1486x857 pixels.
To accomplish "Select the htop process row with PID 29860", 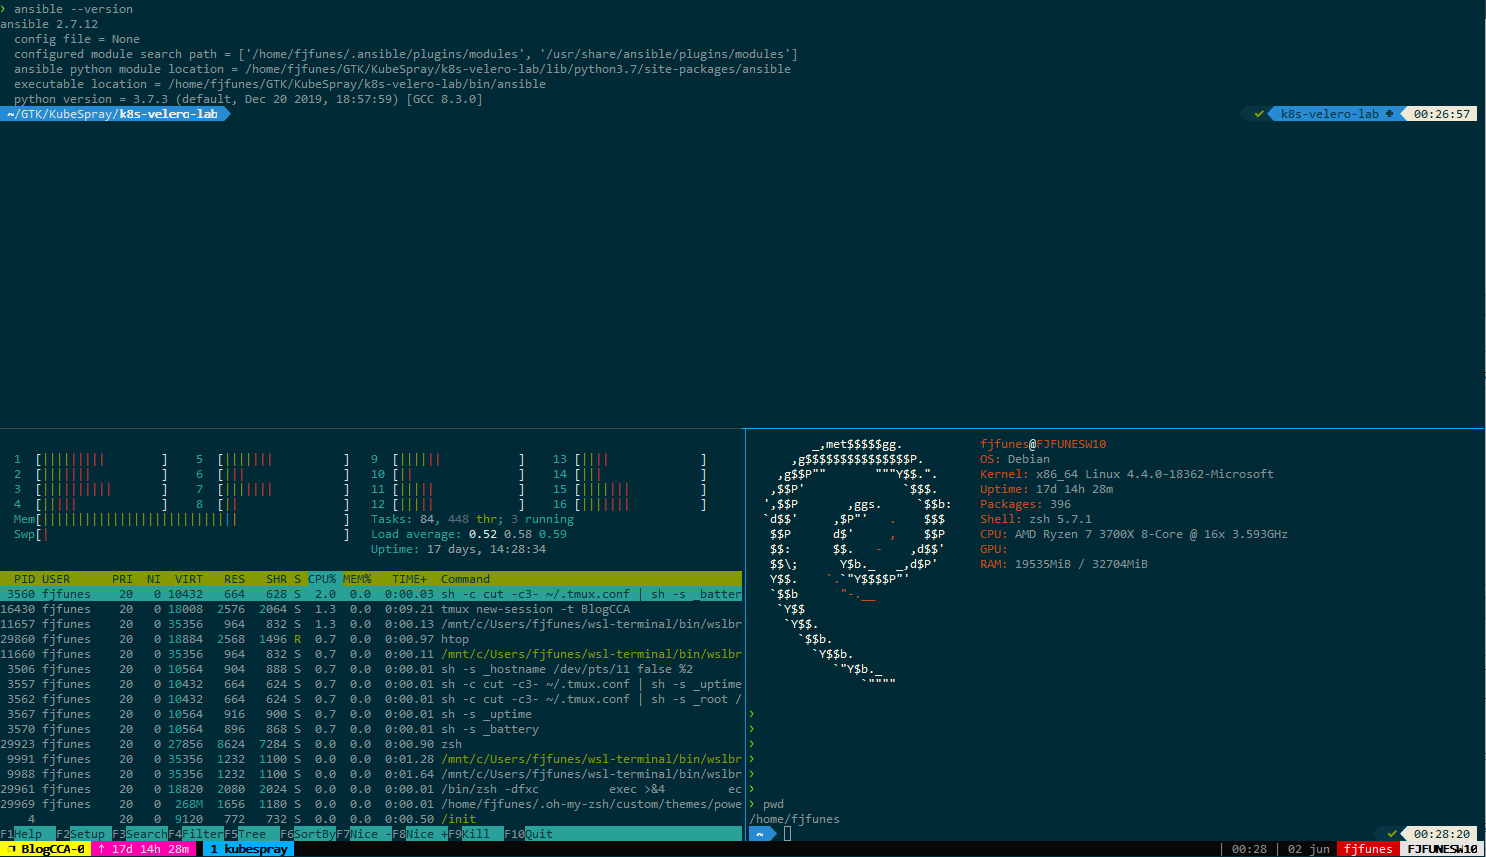I will coord(370,639).
